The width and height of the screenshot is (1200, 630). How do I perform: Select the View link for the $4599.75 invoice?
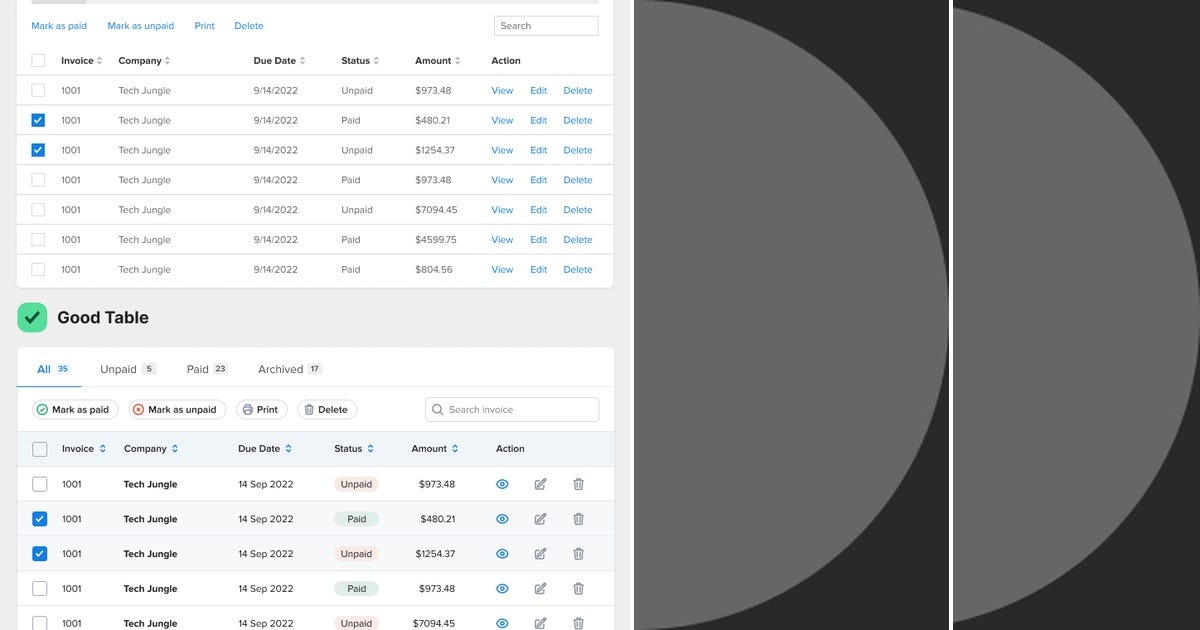coord(502,239)
